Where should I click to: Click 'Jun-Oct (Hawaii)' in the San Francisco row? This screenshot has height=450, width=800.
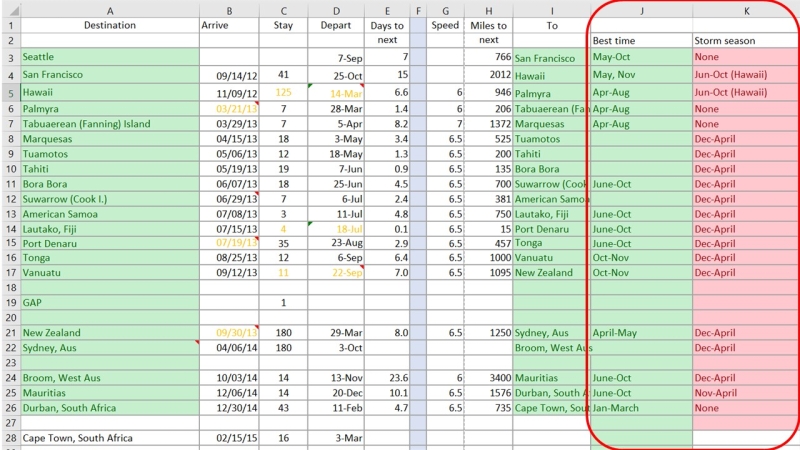[x=746, y=74]
